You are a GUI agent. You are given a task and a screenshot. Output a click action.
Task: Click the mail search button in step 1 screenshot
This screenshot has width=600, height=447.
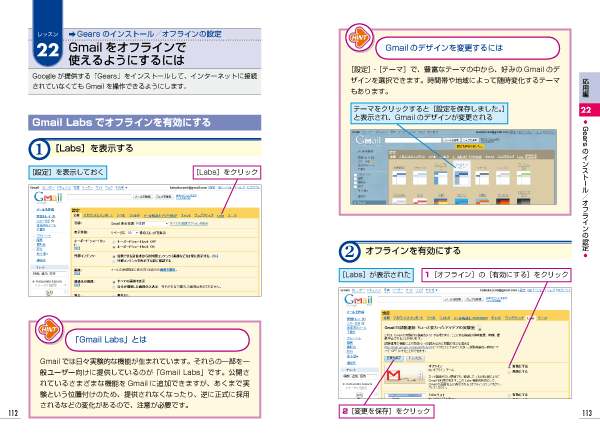(142, 197)
